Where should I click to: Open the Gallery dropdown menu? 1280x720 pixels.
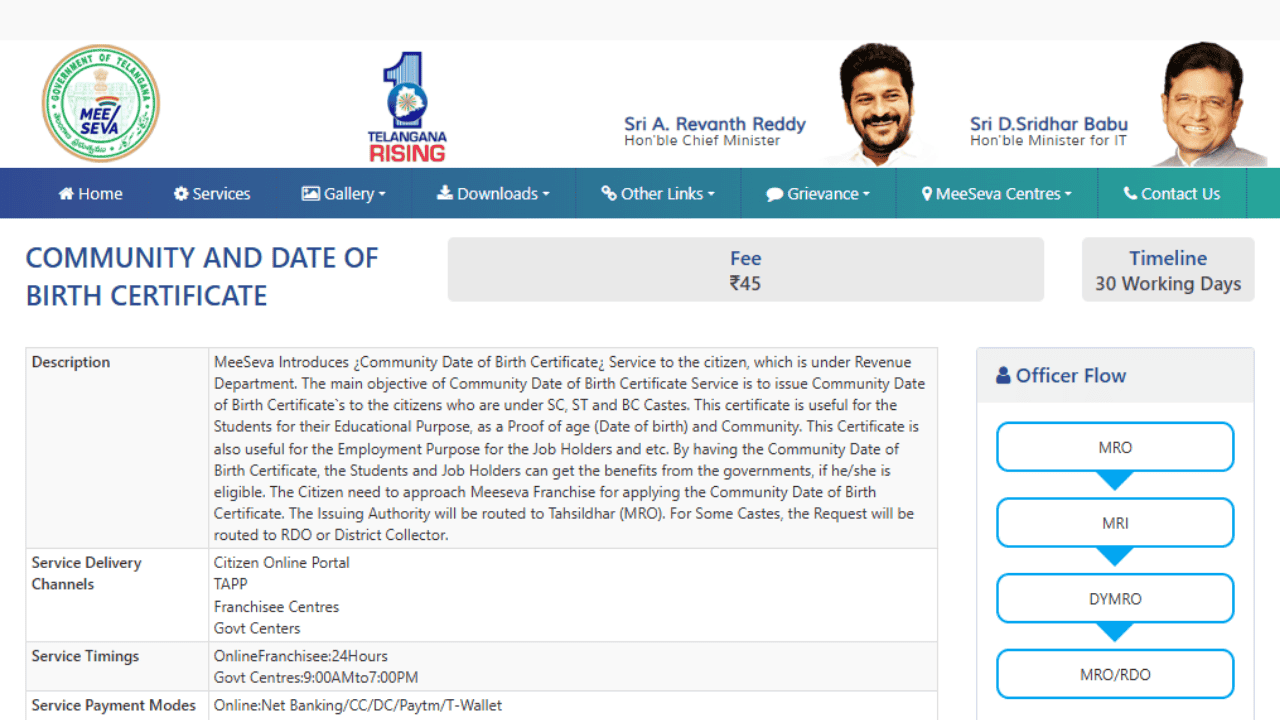tap(344, 193)
